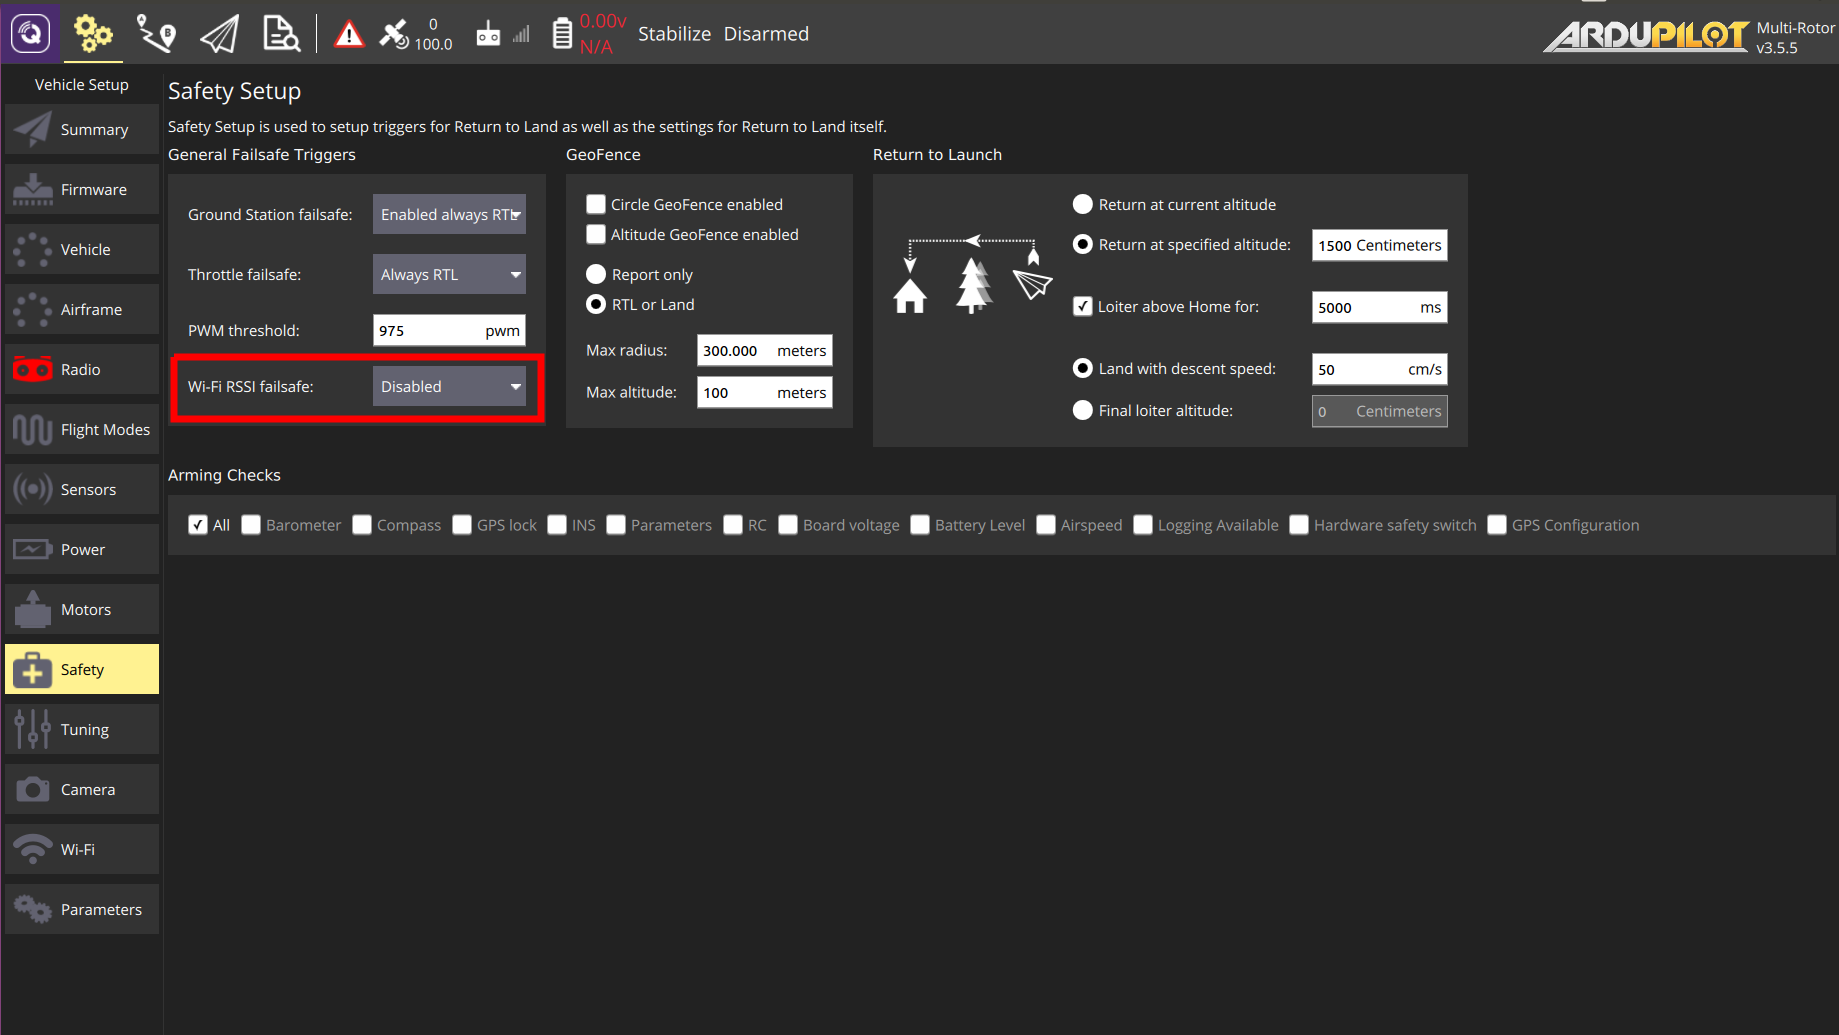This screenshot has width=1839, height=1035.
Task: Click the ArduPilot logo
Action: pos(1647,35)
